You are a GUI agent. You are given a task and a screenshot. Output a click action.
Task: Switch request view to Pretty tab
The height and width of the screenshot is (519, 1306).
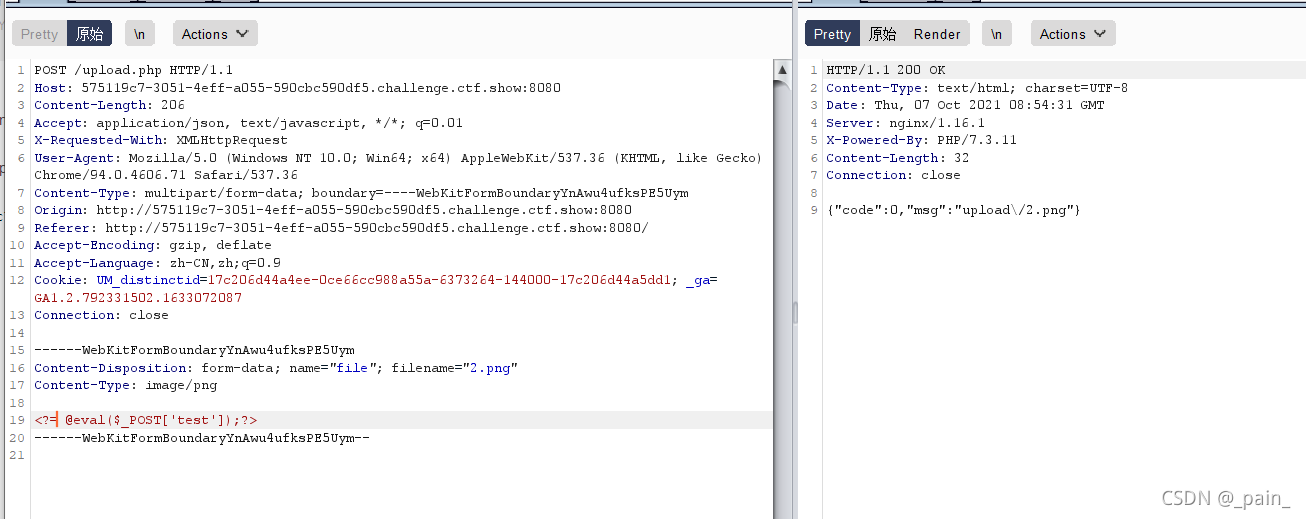(x=40, y=34)
